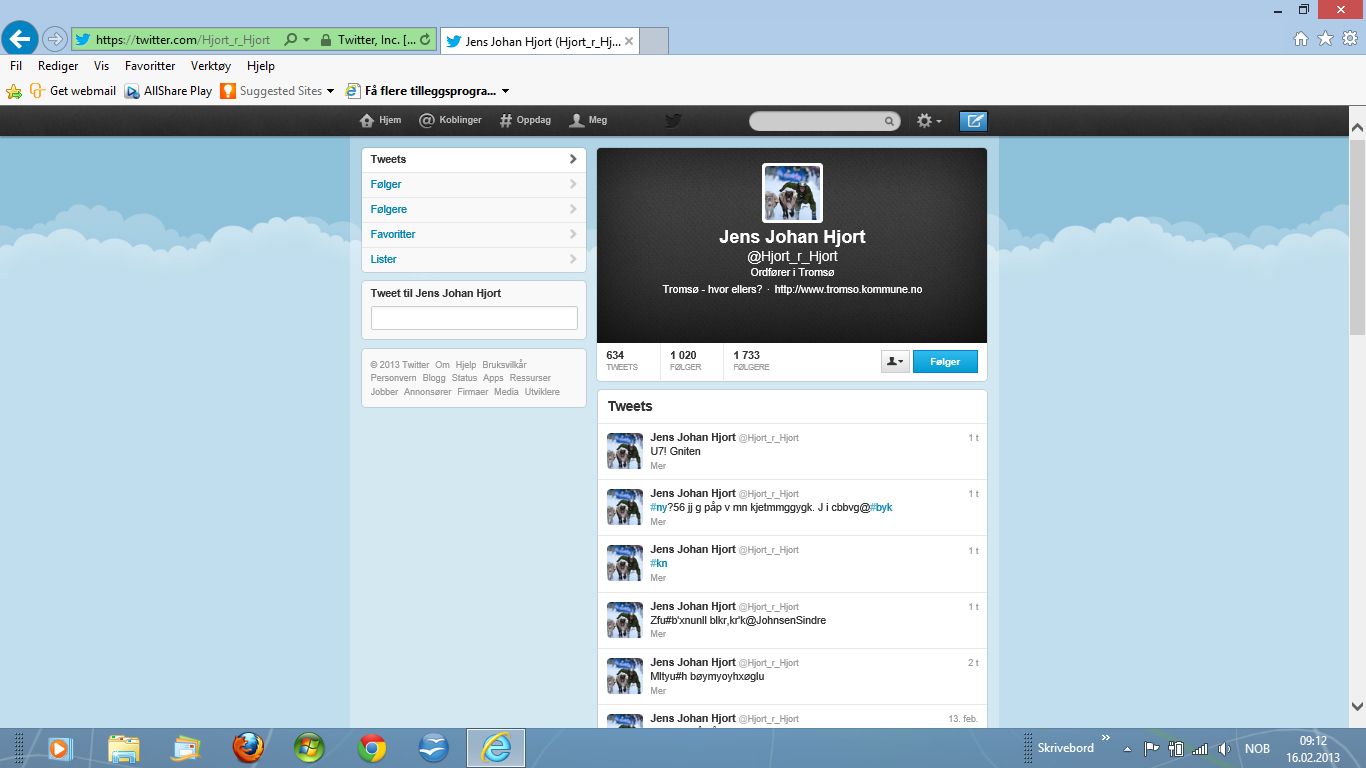Click Jens Johan Hjort's profile picture

coord(792,193)
